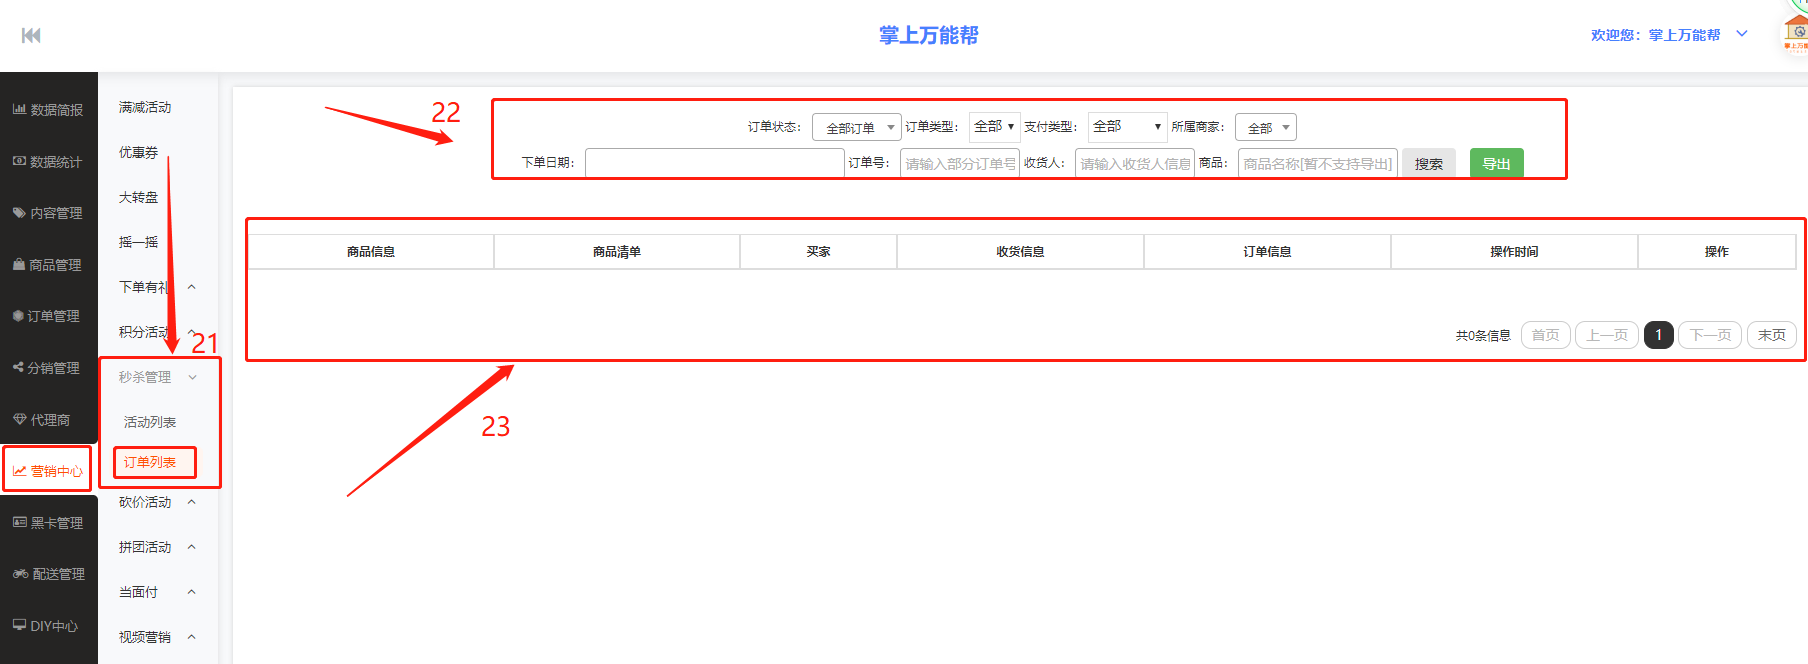
Task: Click the green 导出 button
Action: pos(1496,164)
